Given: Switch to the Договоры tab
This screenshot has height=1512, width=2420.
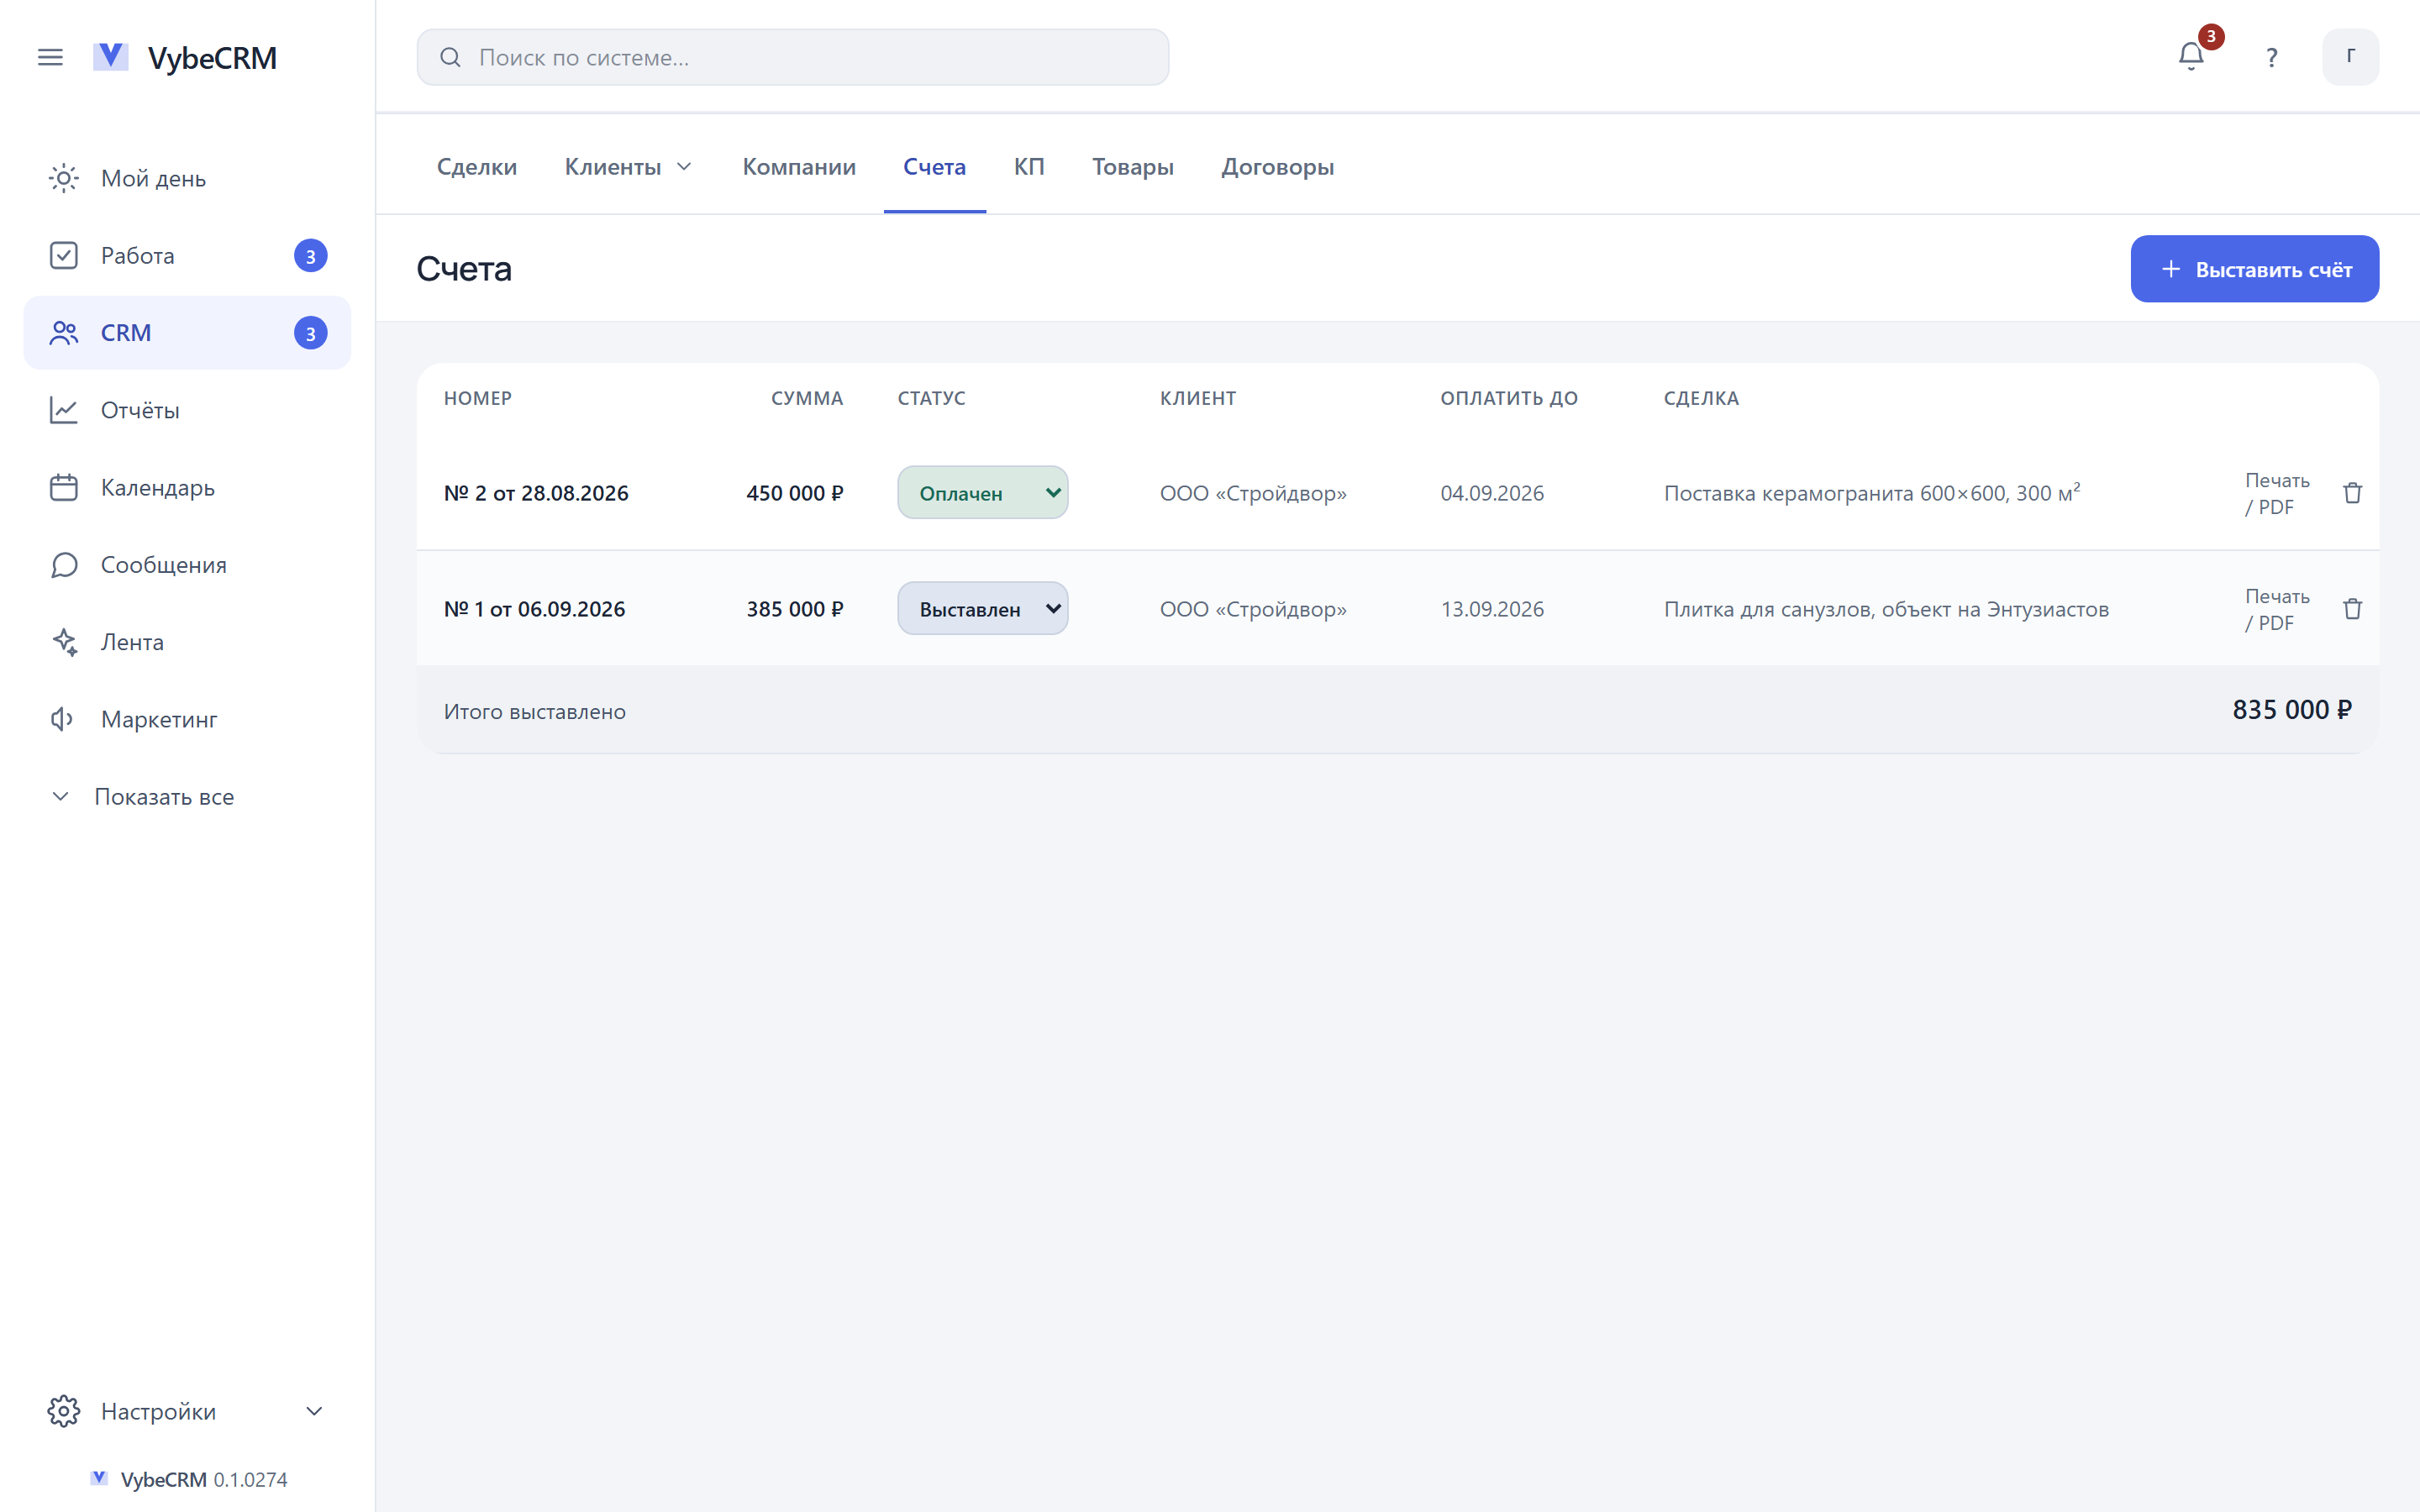Looking at the screenshot, I should tap(1277, 166).
